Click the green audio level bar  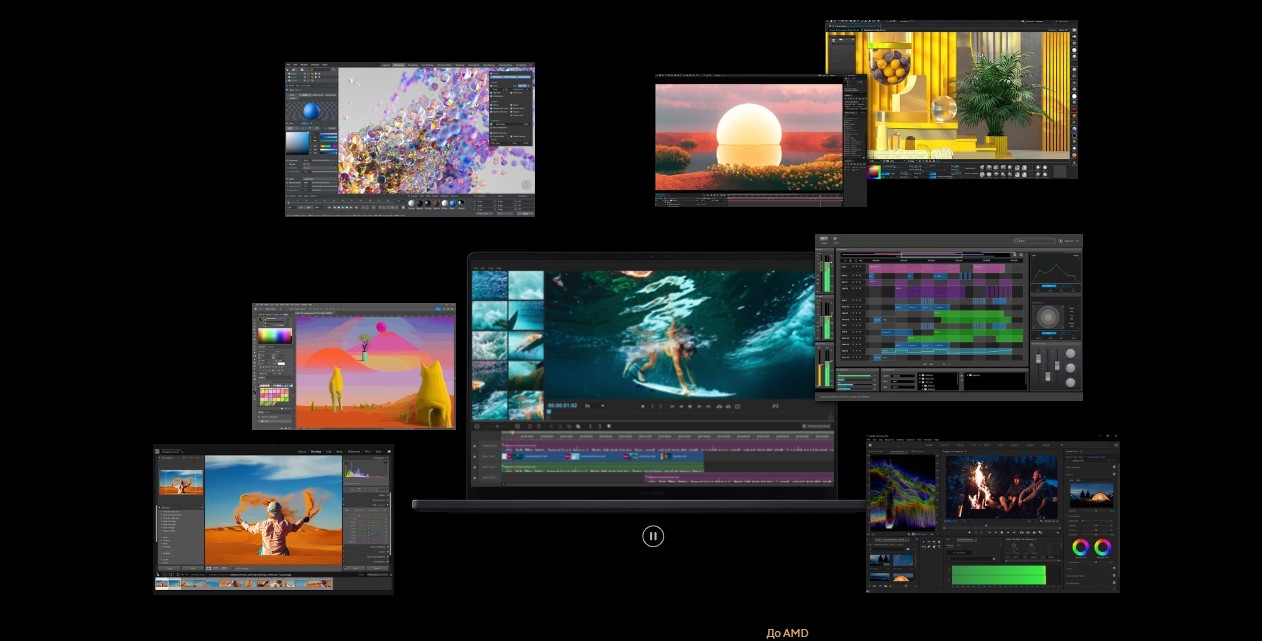998,575
